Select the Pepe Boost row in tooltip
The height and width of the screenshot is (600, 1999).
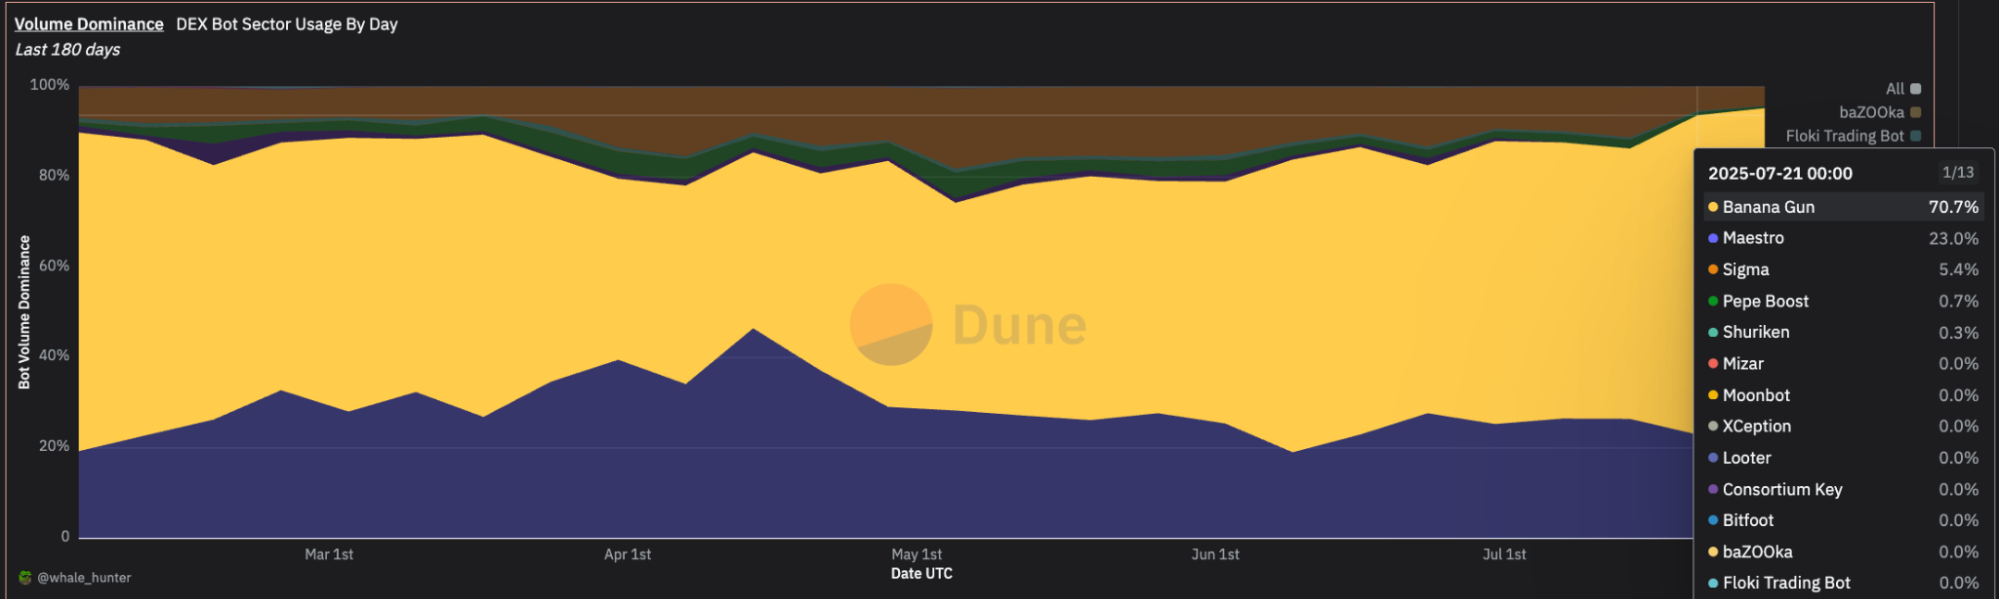coord(1843,301)
